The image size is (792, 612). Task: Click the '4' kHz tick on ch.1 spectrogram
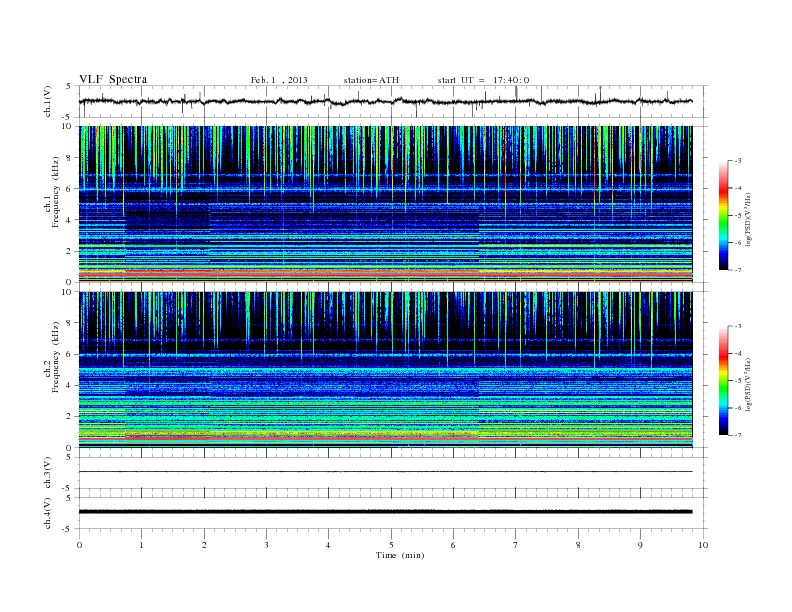coord(69,220)
